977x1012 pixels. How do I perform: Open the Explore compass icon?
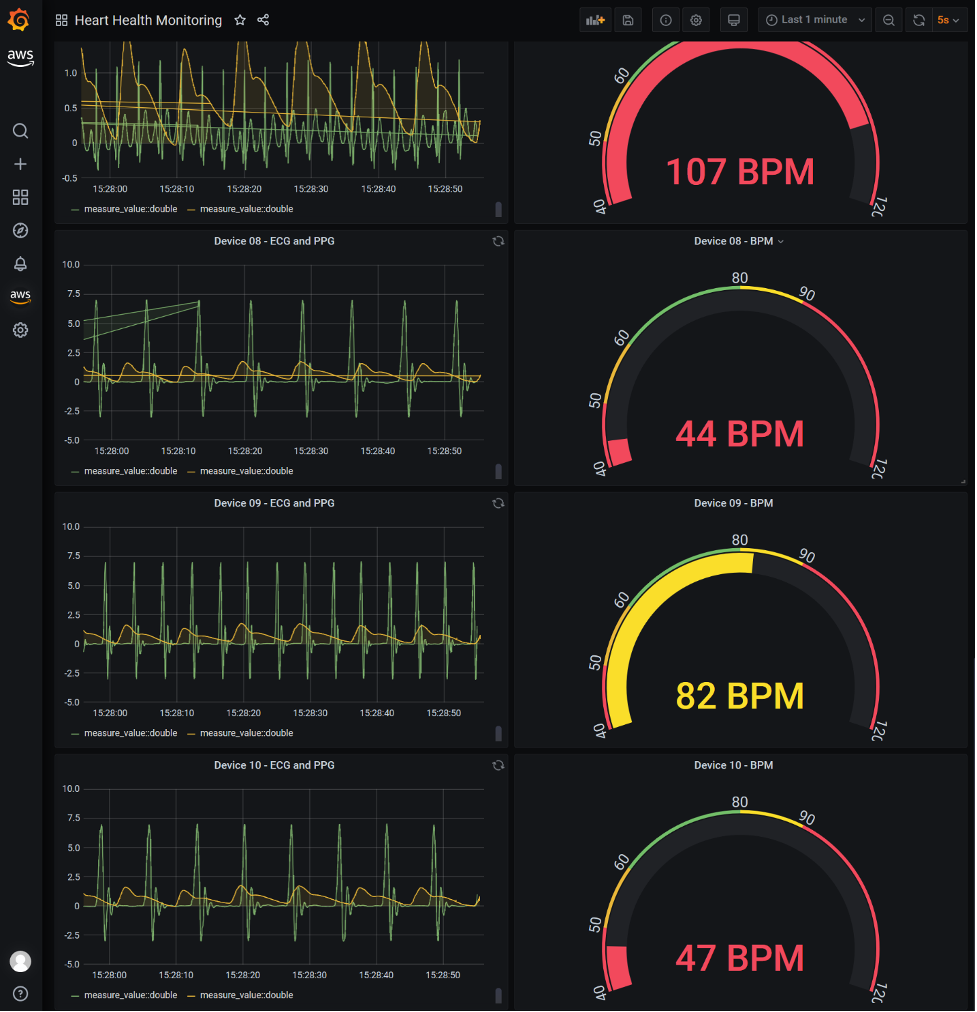coord(20,230)
